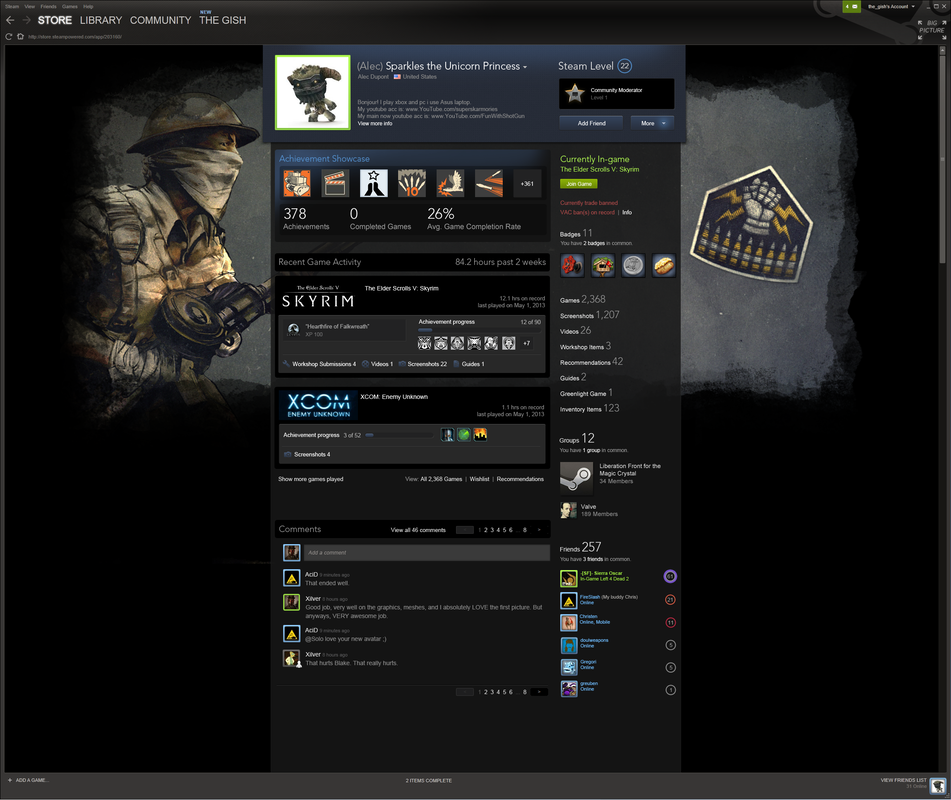Open the Community Moderator star badge
951x800 pixels.
click(x=574, y=94)
